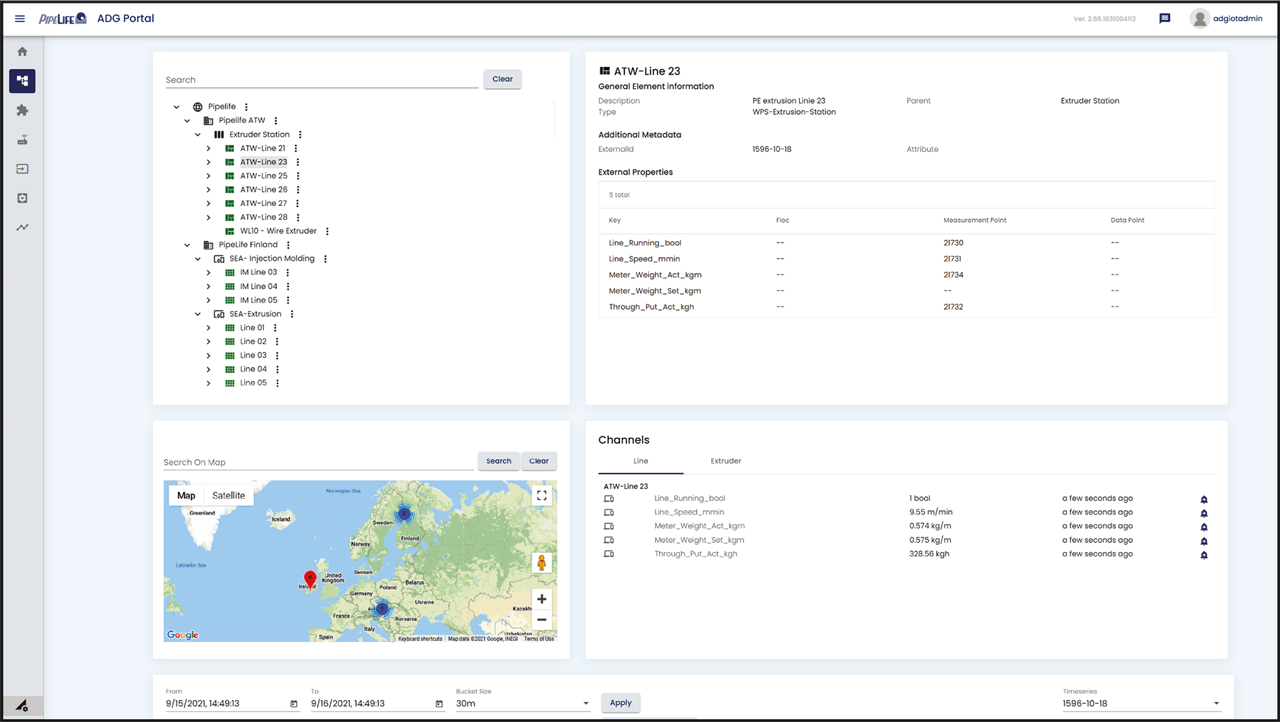Click the chat message icon in the header
1280x722 pixels.
[x=1163, y=17]
